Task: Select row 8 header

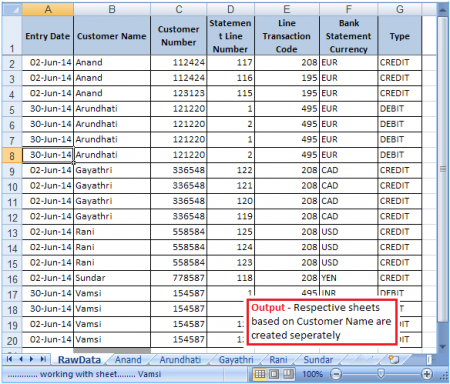Action: tap(12, 155)
